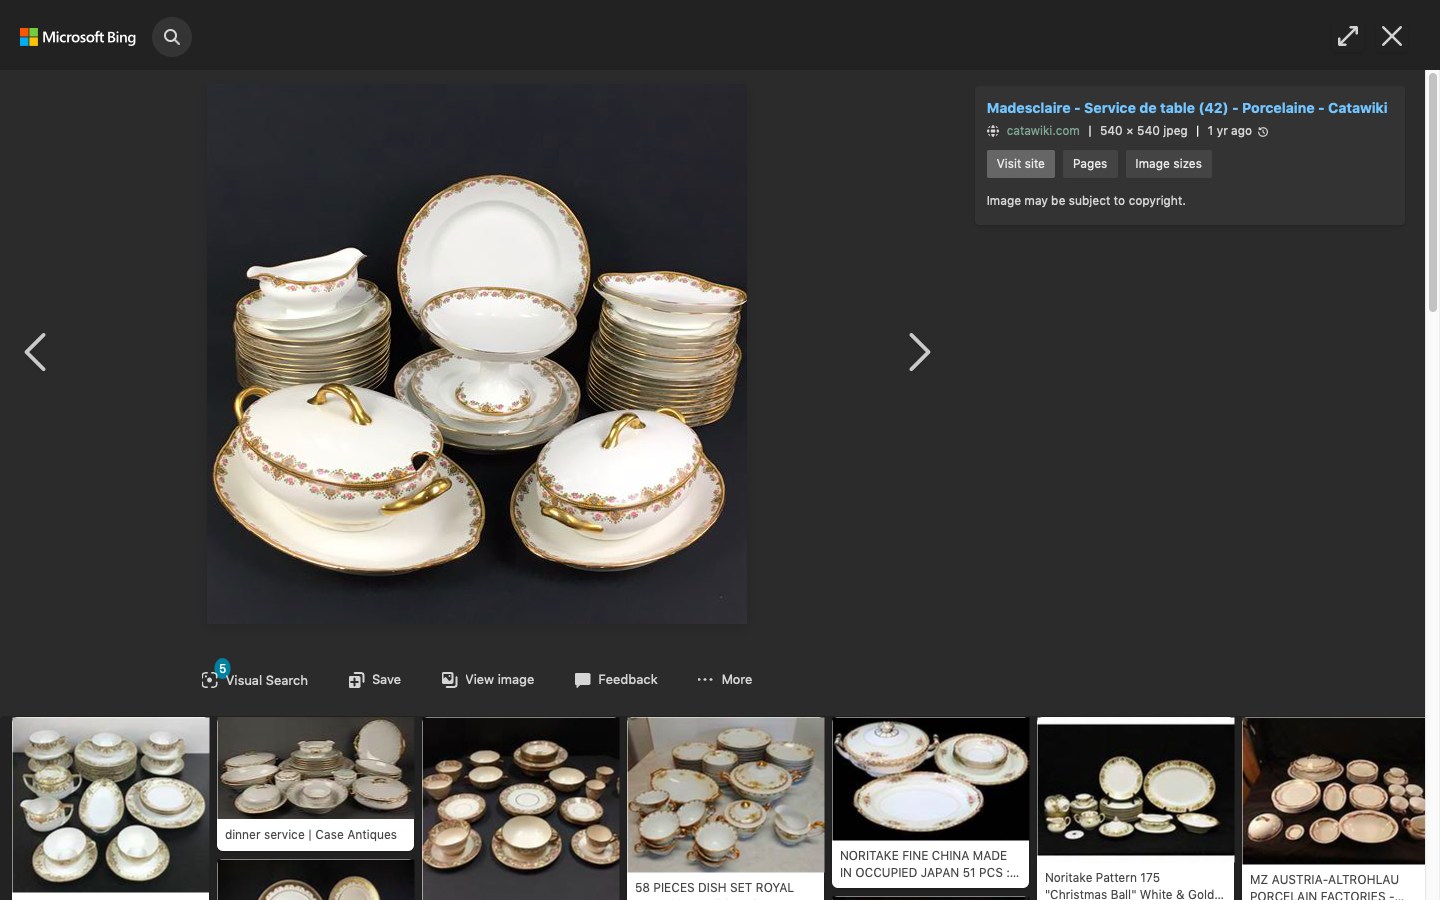Go to the previous image arrow

36,352
